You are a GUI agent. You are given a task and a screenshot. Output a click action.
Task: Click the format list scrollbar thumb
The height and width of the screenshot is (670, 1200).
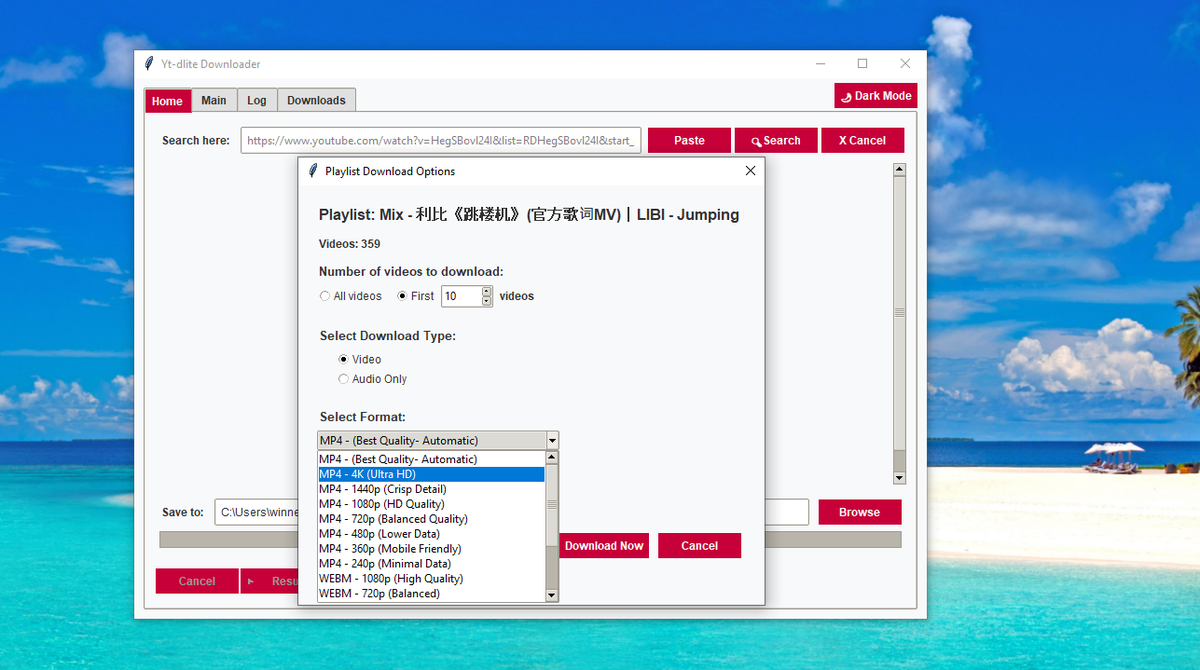pyautogui.click(x=551, y=505)
